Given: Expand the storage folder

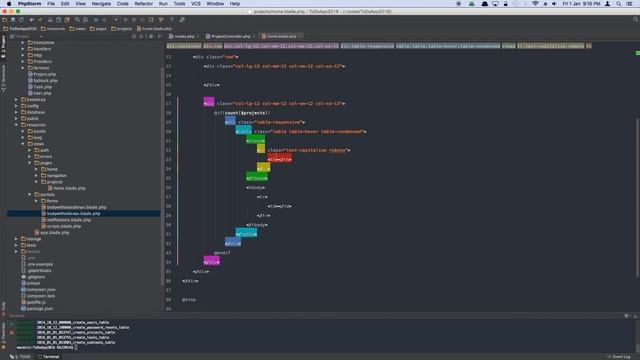Looking at the screenshot, I should [17, 239].
